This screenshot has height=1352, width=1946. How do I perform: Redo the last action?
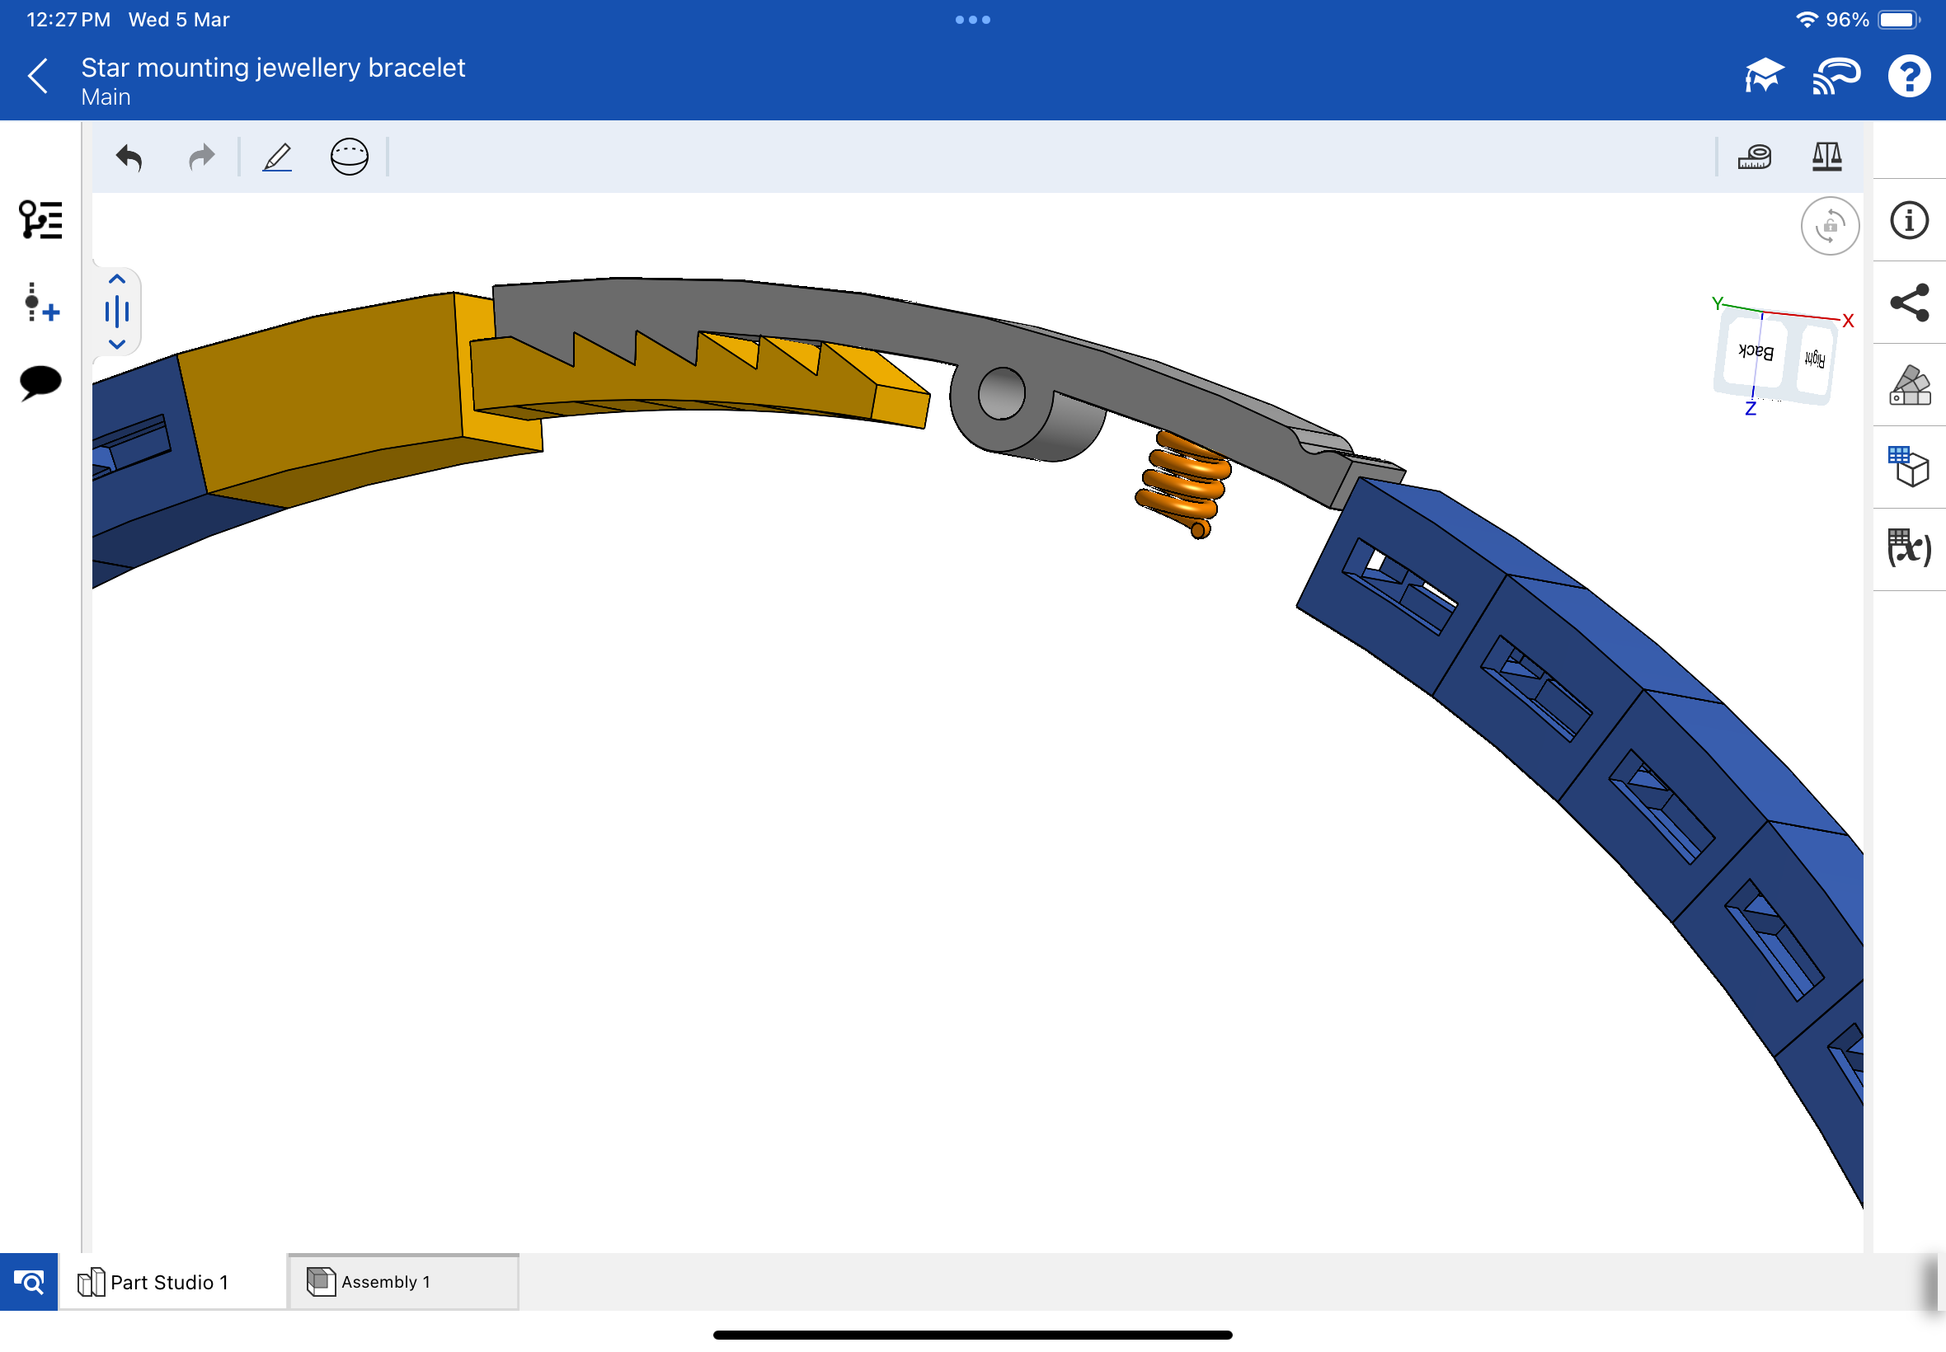(201, 157)
